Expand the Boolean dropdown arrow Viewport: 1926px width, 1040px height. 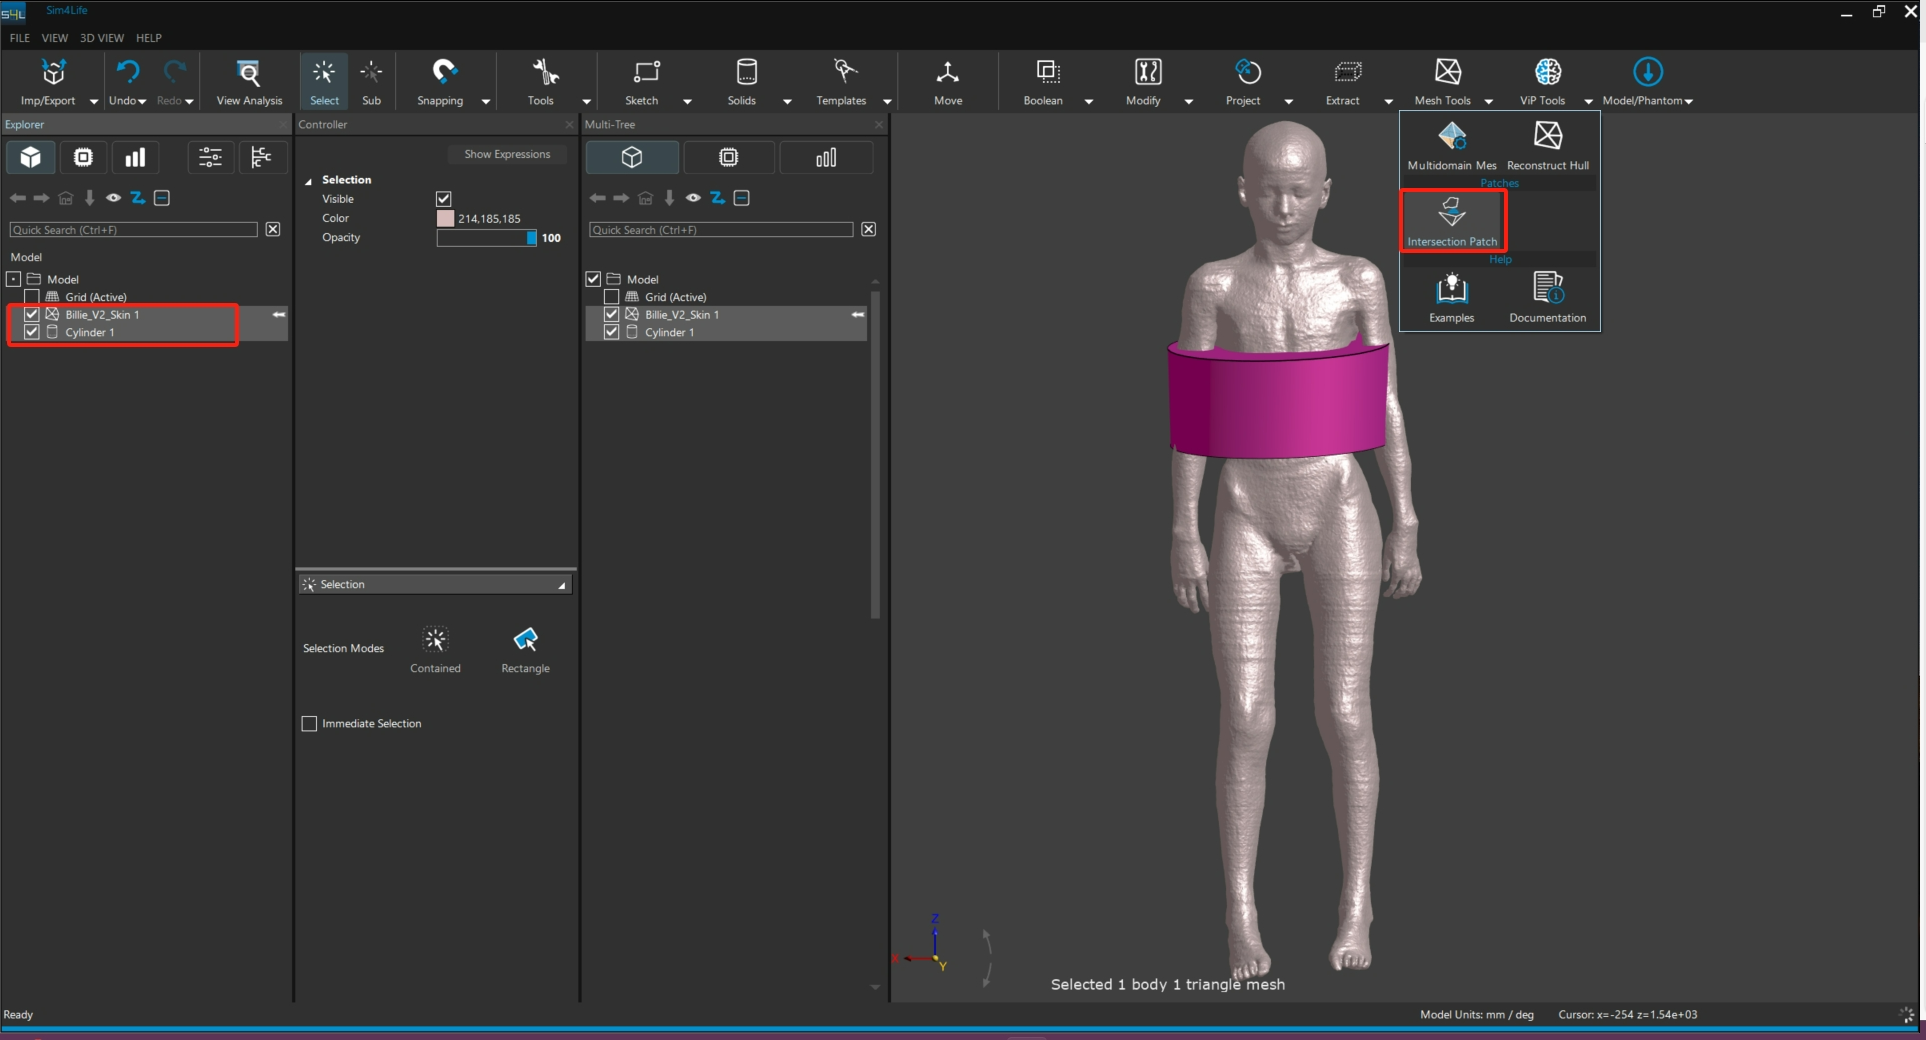[x=1089, y=101]
